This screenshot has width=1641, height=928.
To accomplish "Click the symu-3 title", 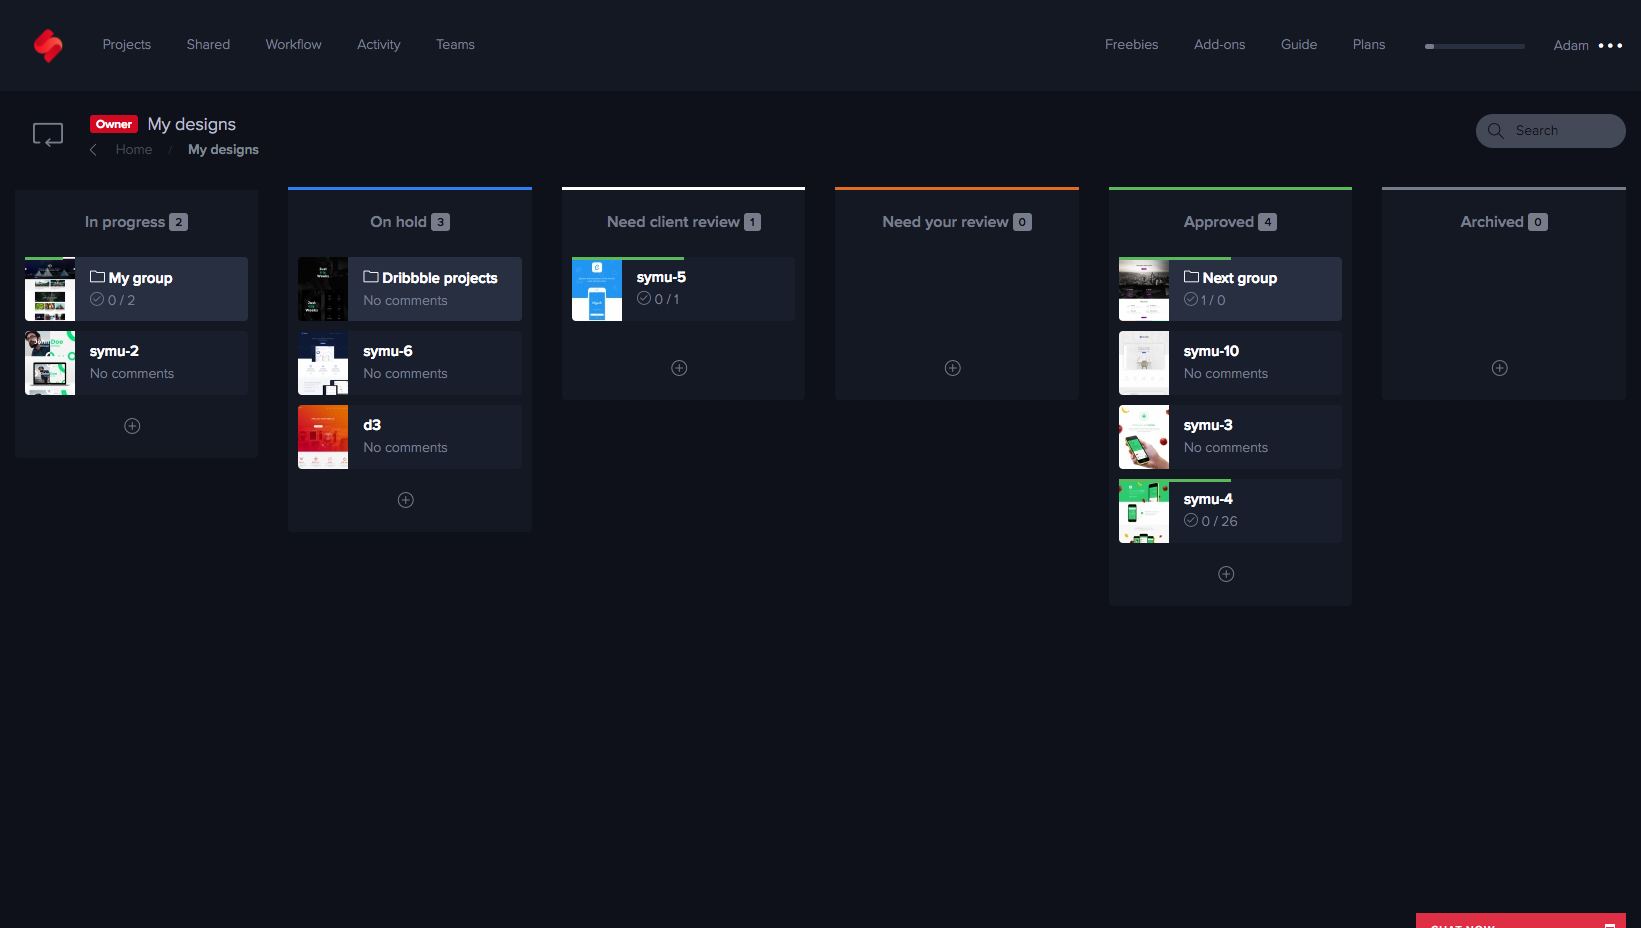I will click(1208, 425).
